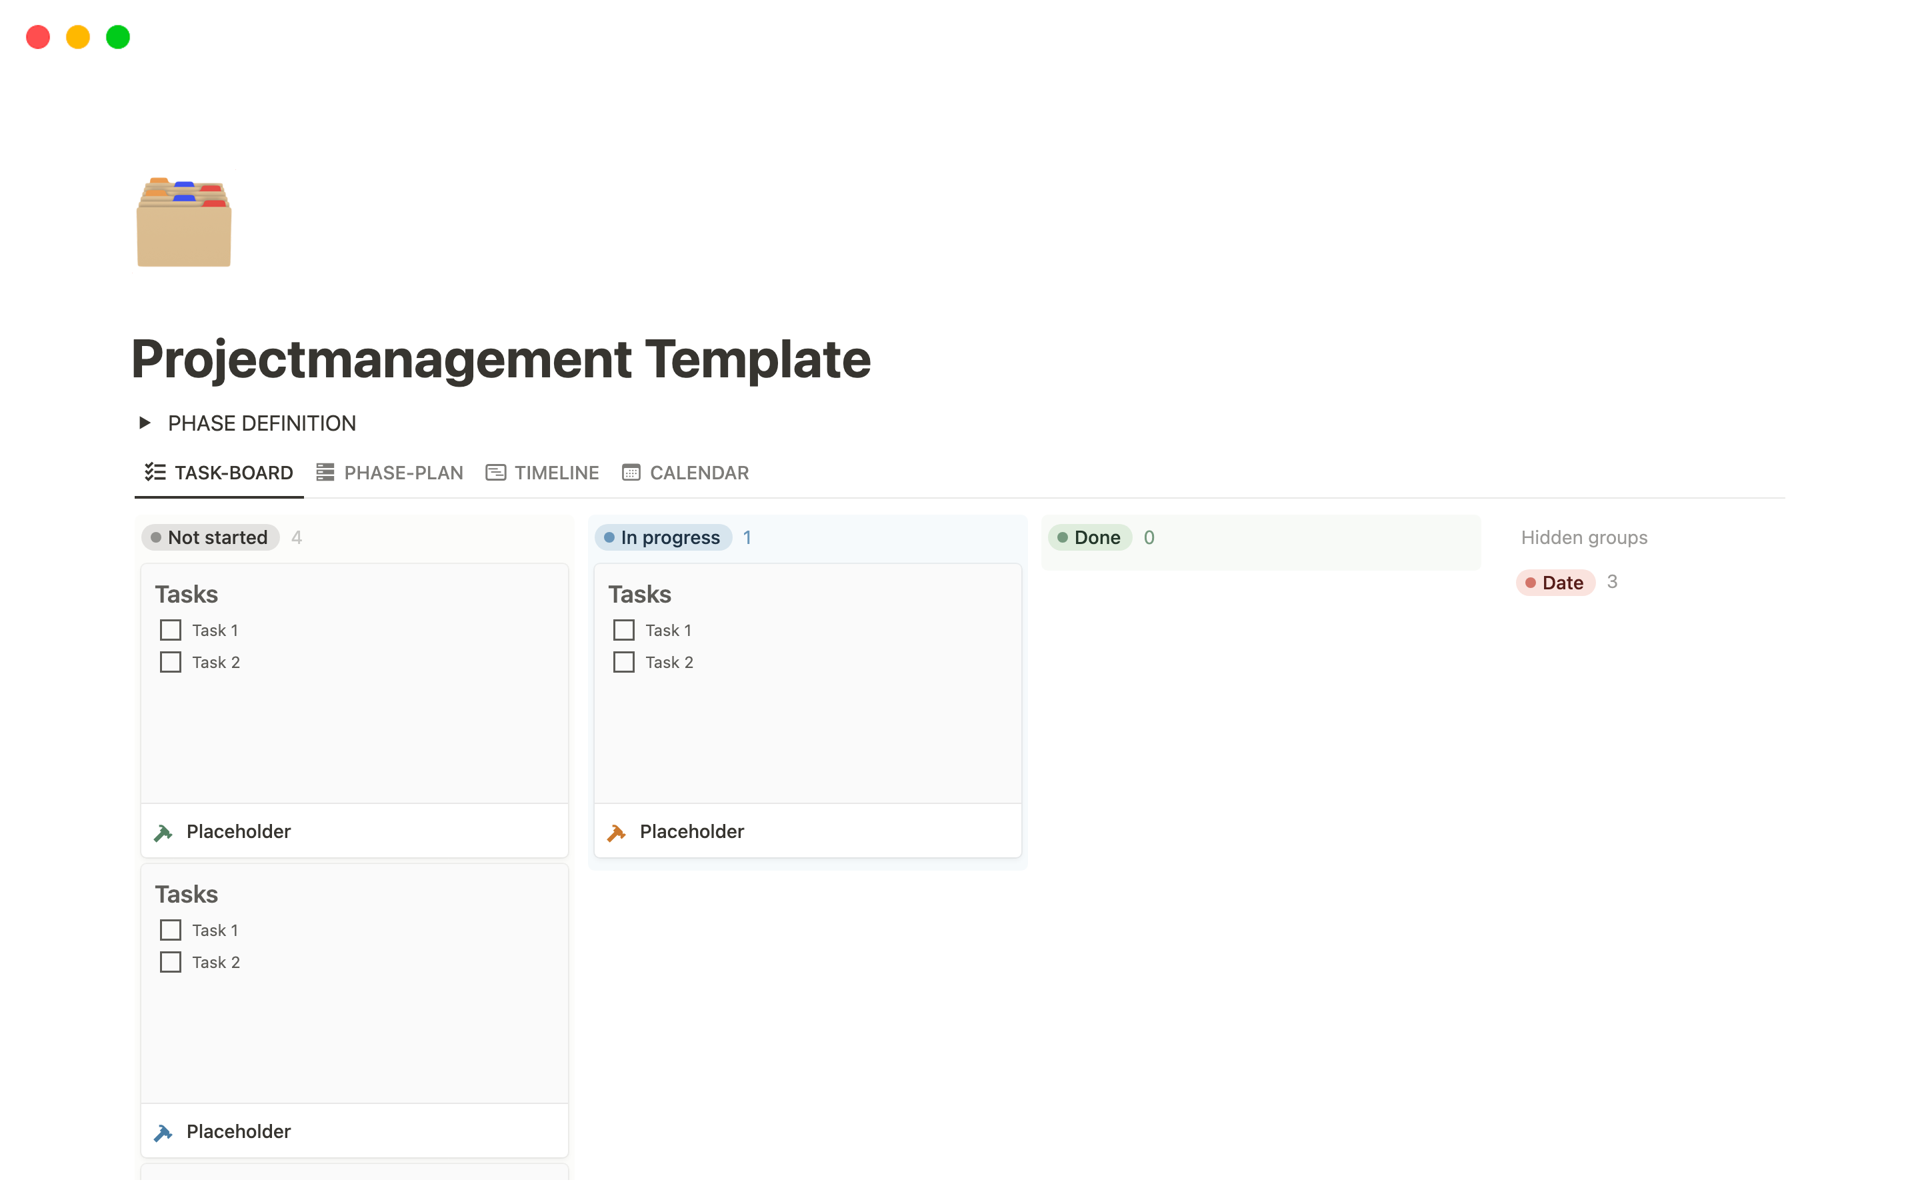The height and width of the screenshot is (1200, 1920).
Task: Check Task 1 in first Not started card
Action: coord(171,630)
